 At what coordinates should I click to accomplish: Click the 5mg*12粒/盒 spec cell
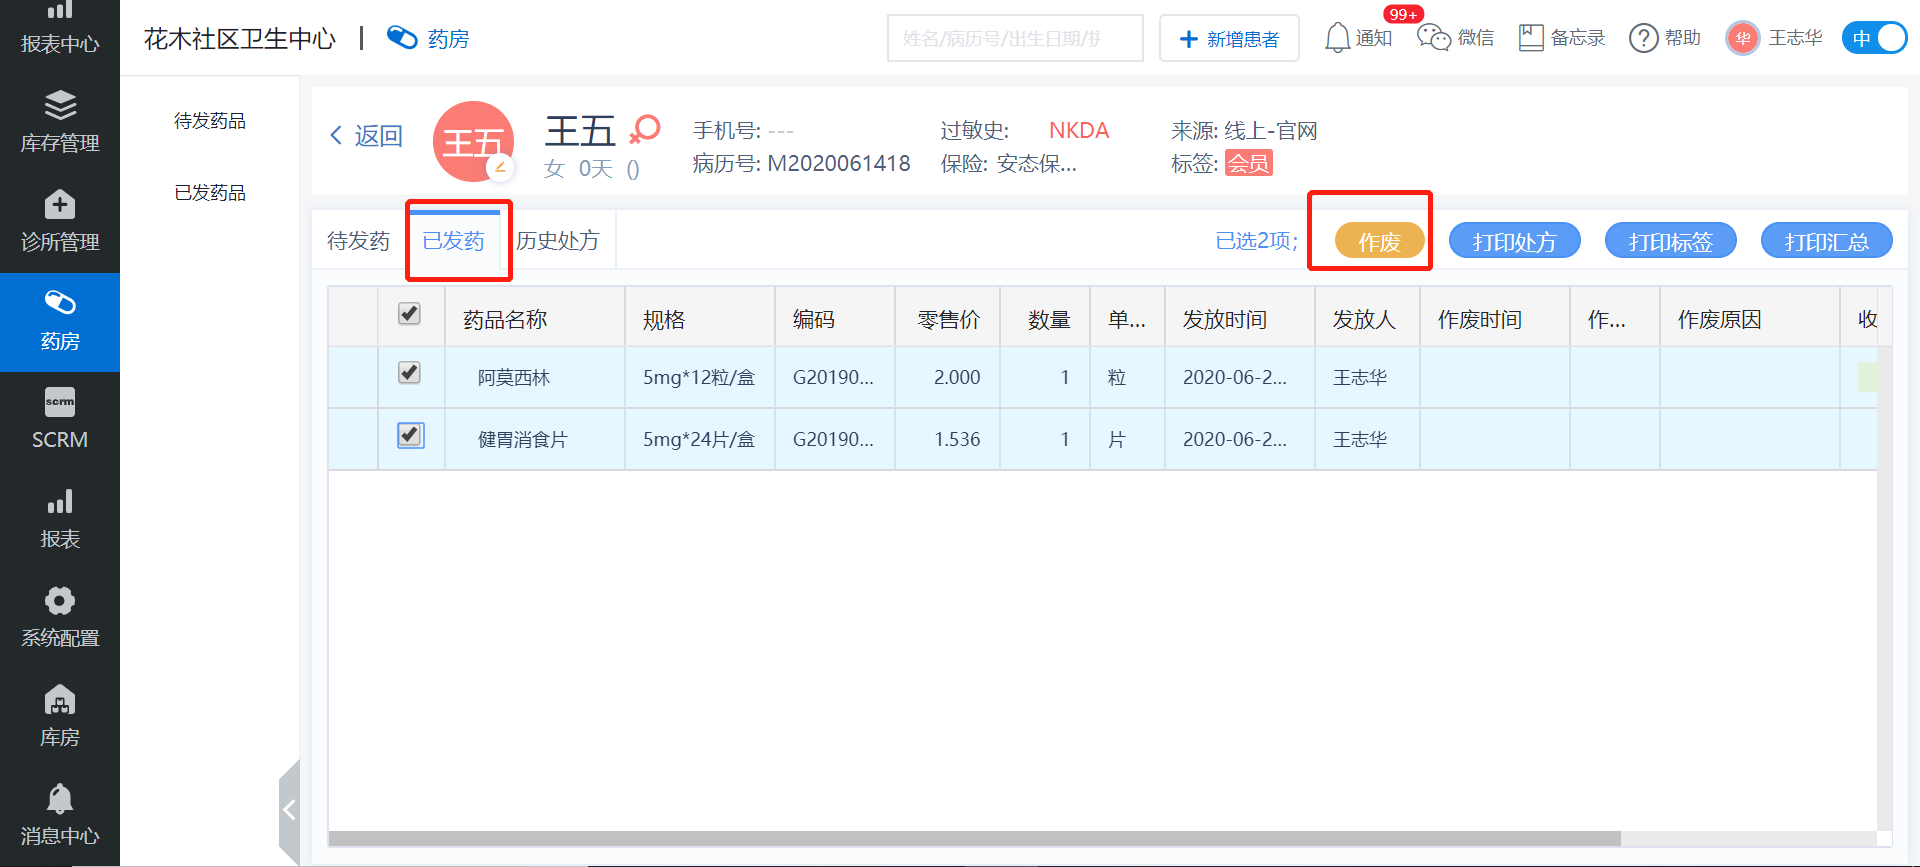coord(699,378)
